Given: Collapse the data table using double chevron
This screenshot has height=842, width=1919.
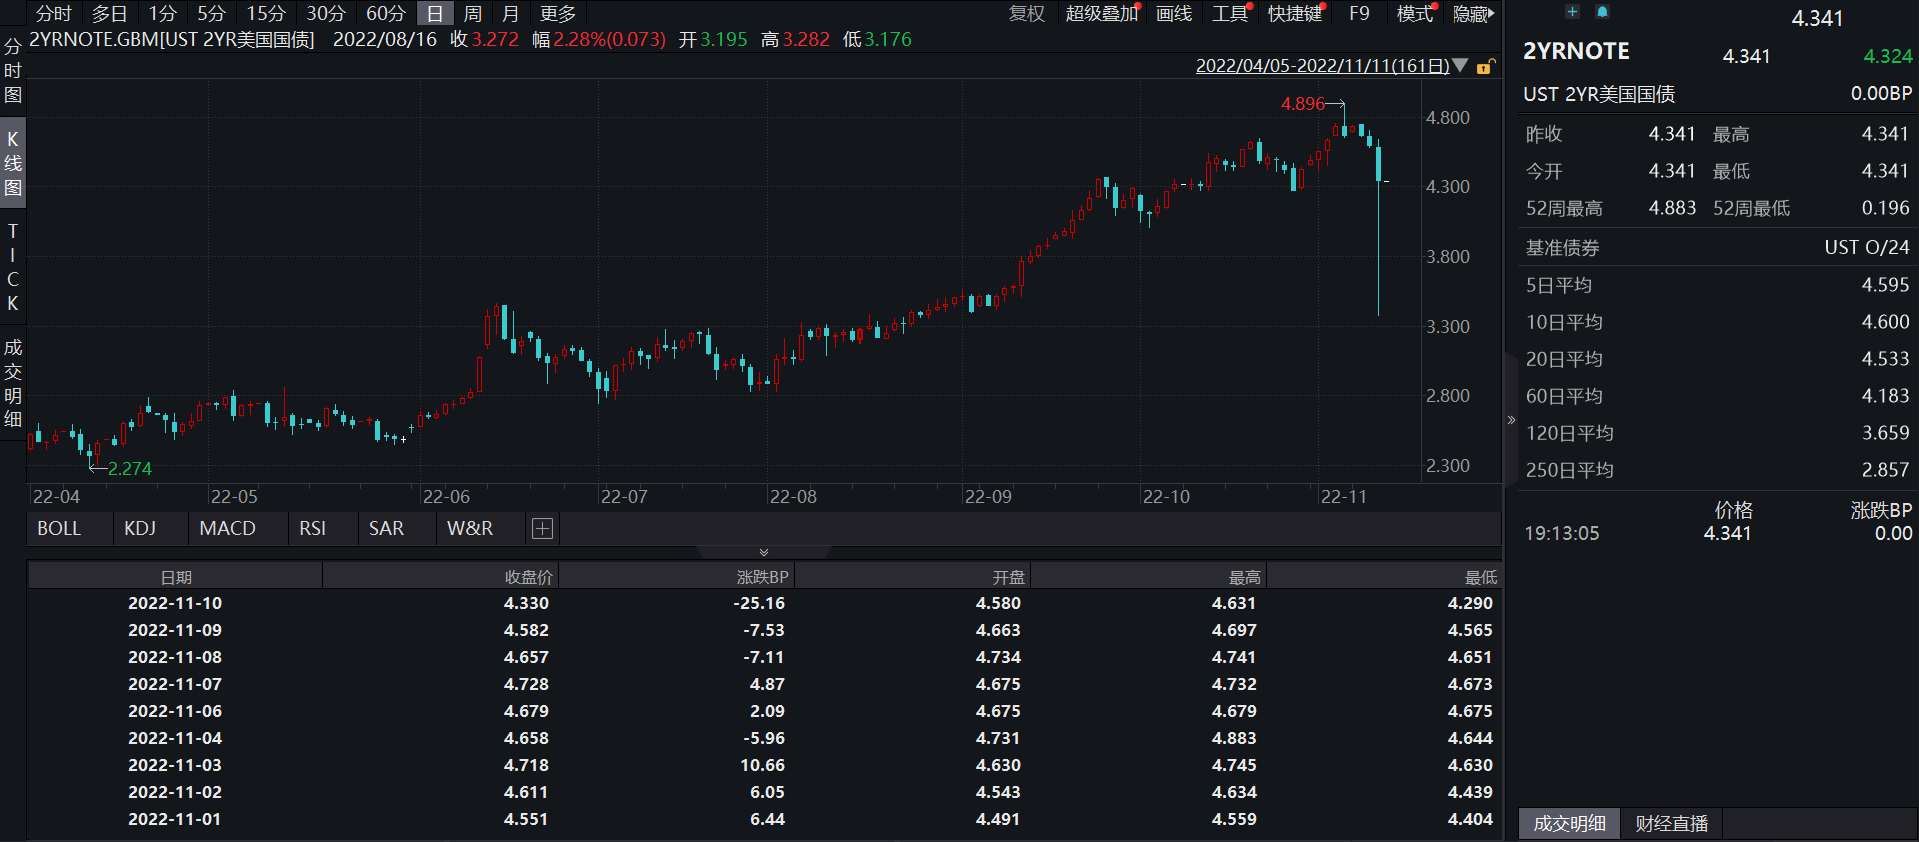Looking at the screenshot, I should pos(764,552).
